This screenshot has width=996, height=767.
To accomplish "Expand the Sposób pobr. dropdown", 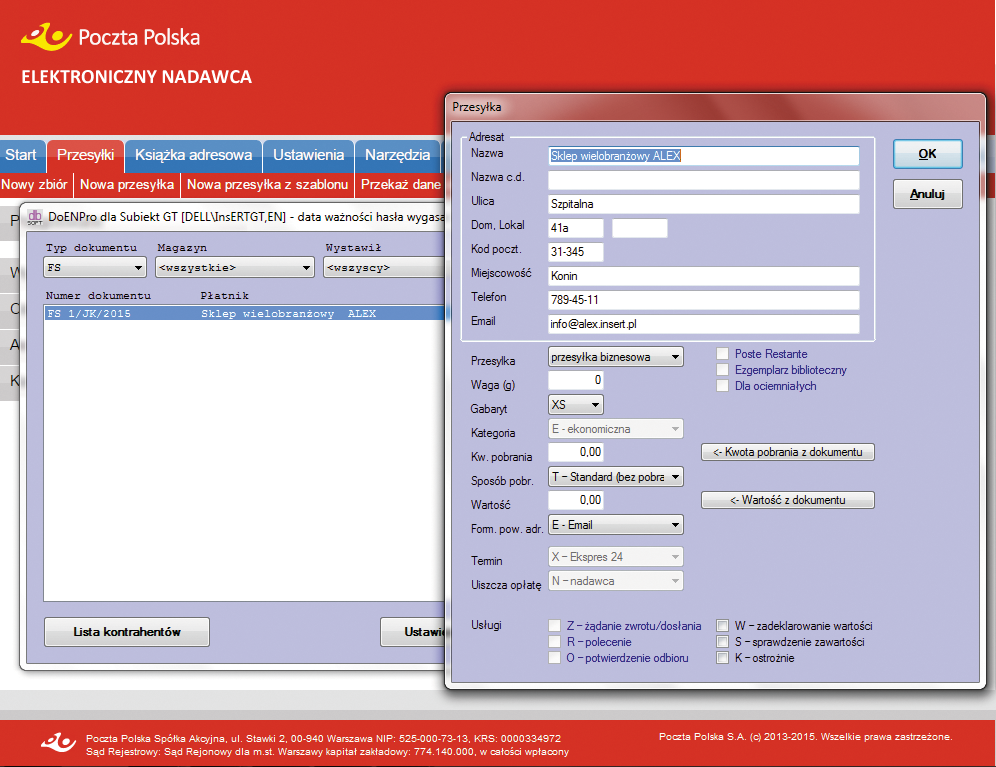I will point(616,477).
